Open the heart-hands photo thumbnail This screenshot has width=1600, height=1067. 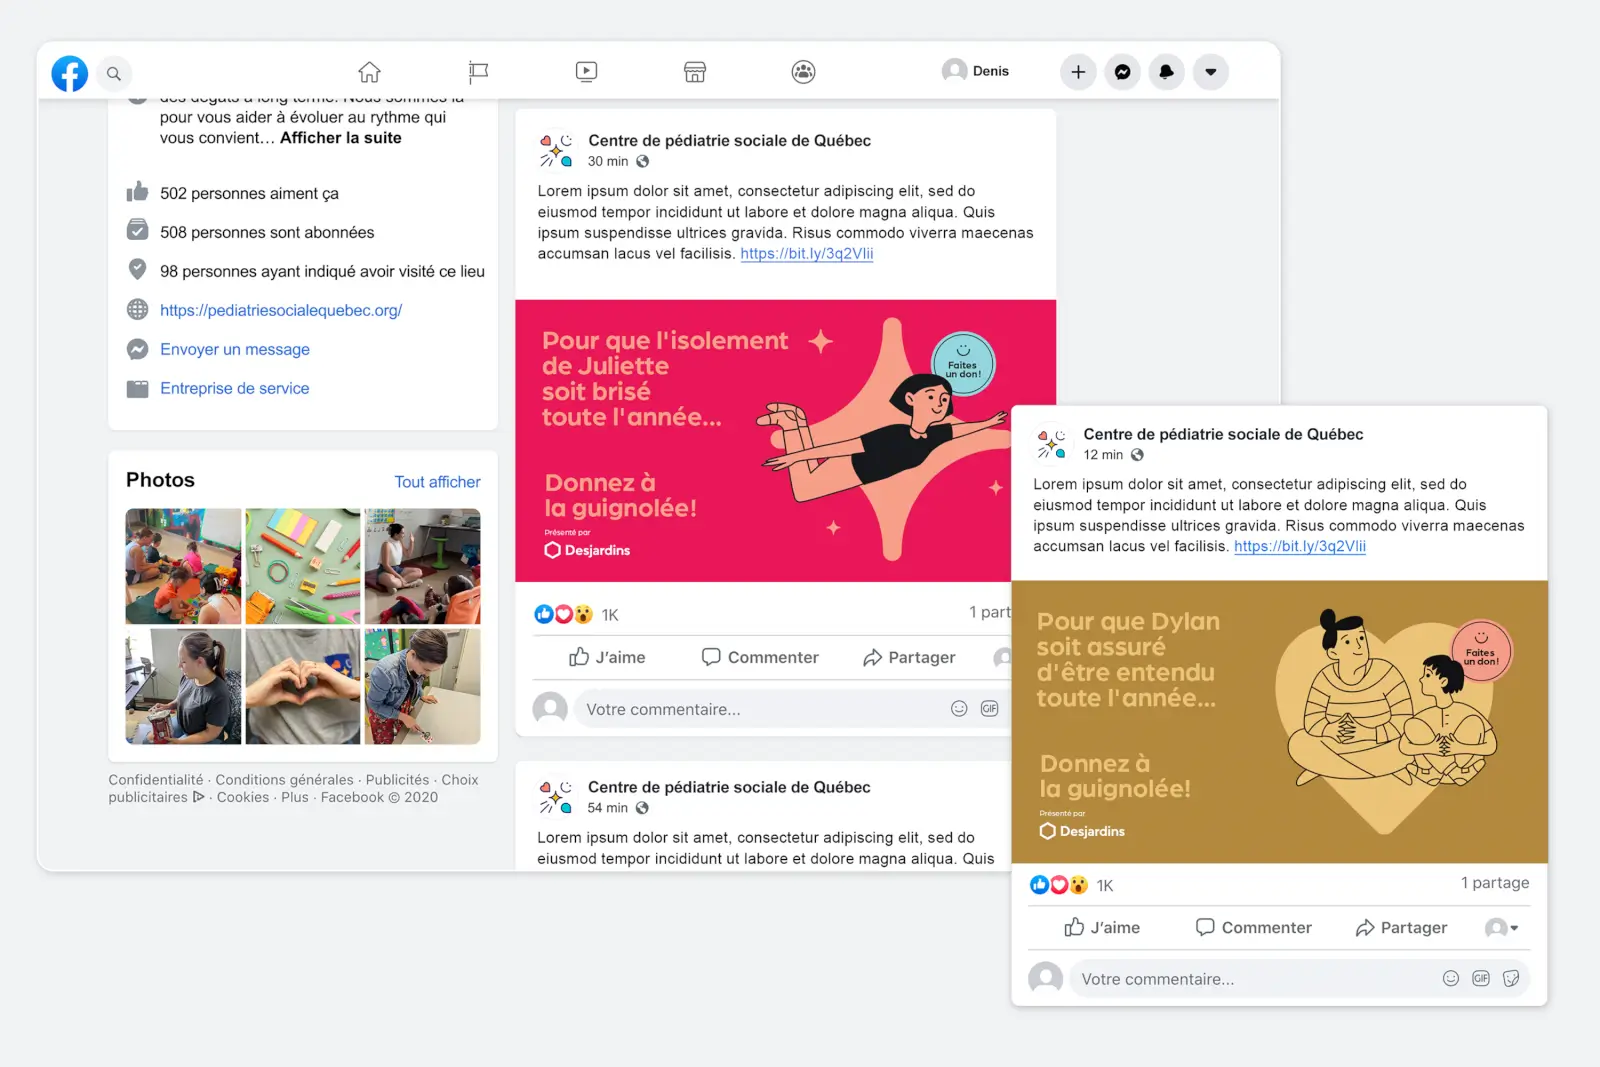click(x=303, y=686)
